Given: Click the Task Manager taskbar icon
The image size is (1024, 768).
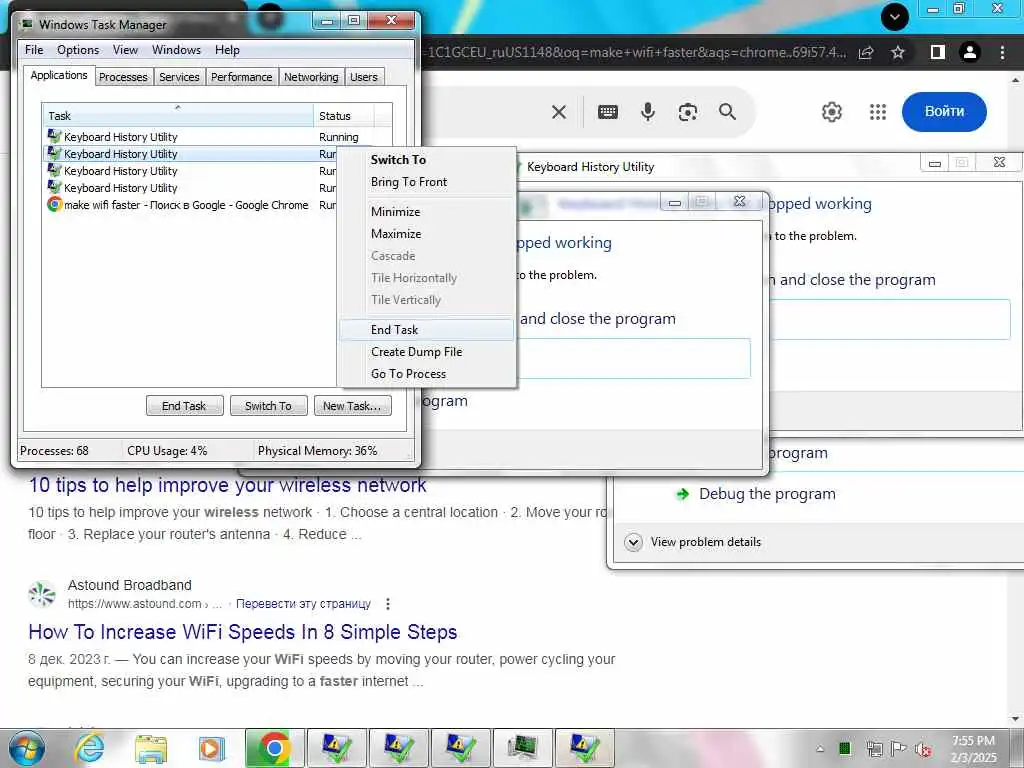Looking at the screenshot, I should 523,748.
